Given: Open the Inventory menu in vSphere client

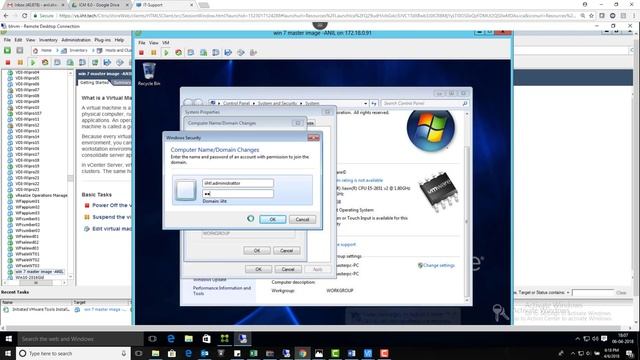Looking at the screenshot, I should (48, 40).
